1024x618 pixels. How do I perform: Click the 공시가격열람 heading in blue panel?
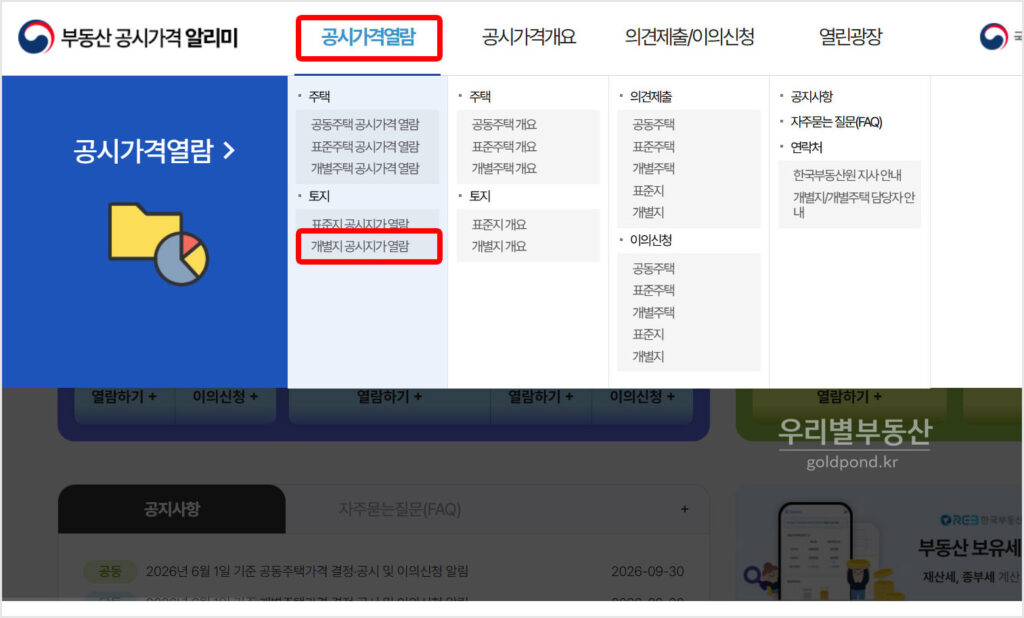click(x=143, y=151)
